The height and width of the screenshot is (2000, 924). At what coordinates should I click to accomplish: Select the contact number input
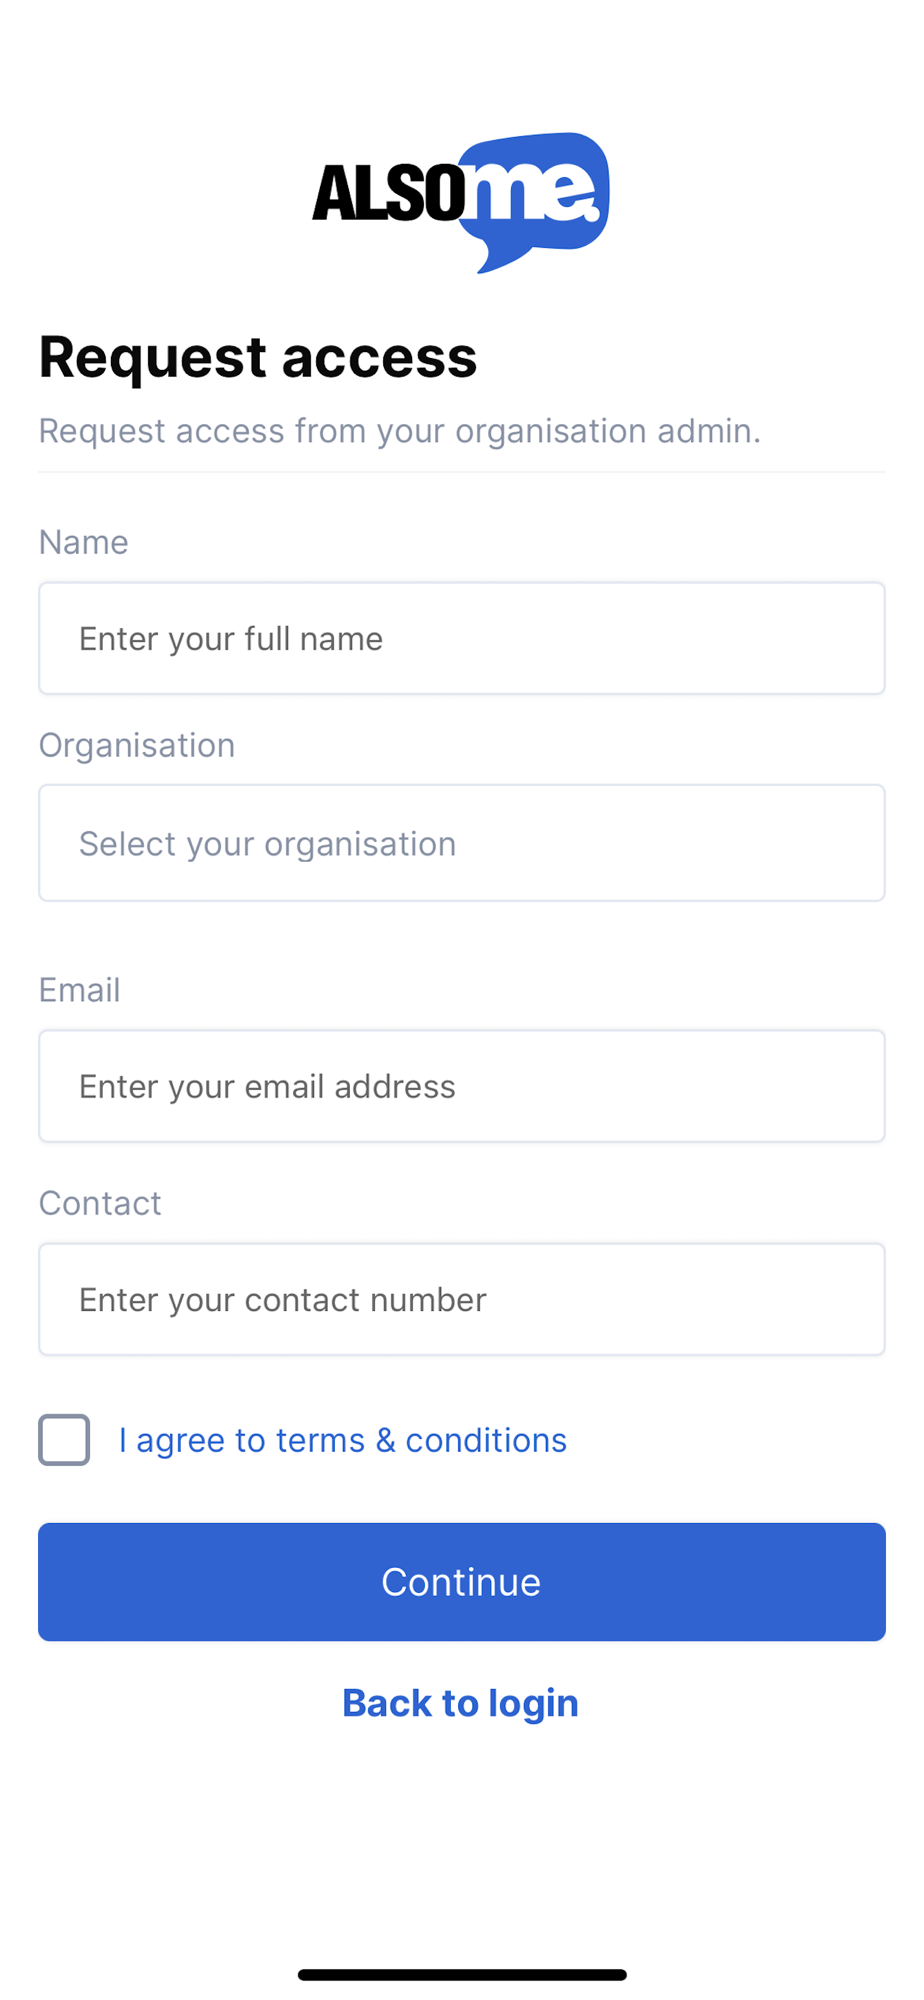462,1299
